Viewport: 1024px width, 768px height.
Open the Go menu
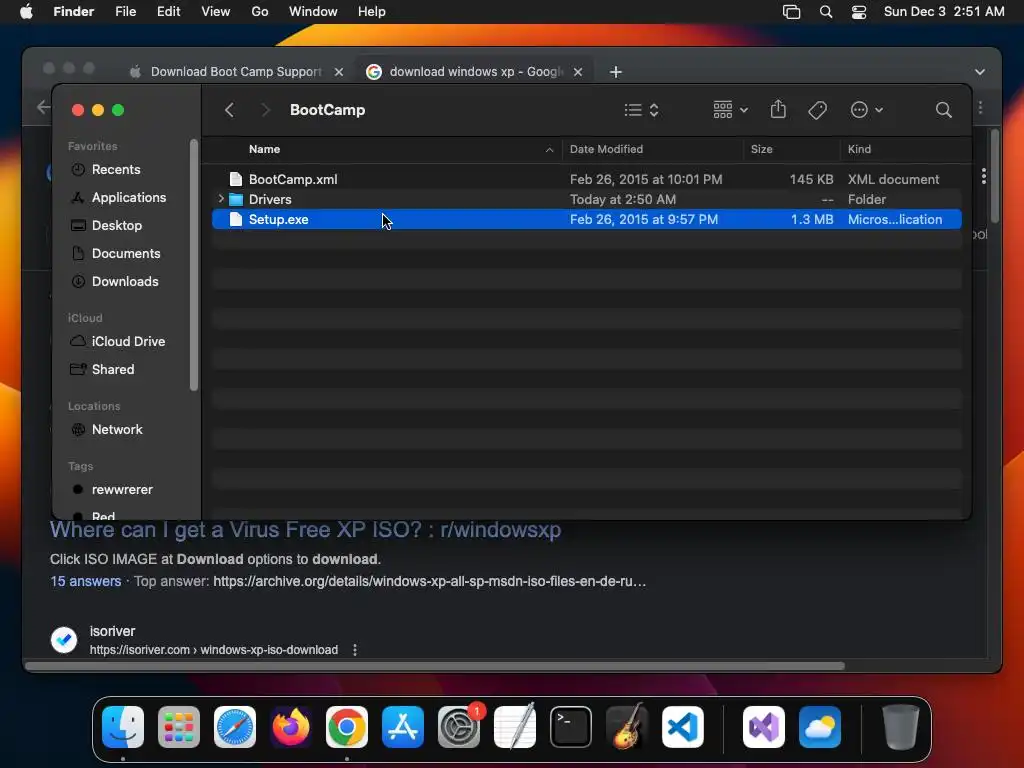coord(260,12)
